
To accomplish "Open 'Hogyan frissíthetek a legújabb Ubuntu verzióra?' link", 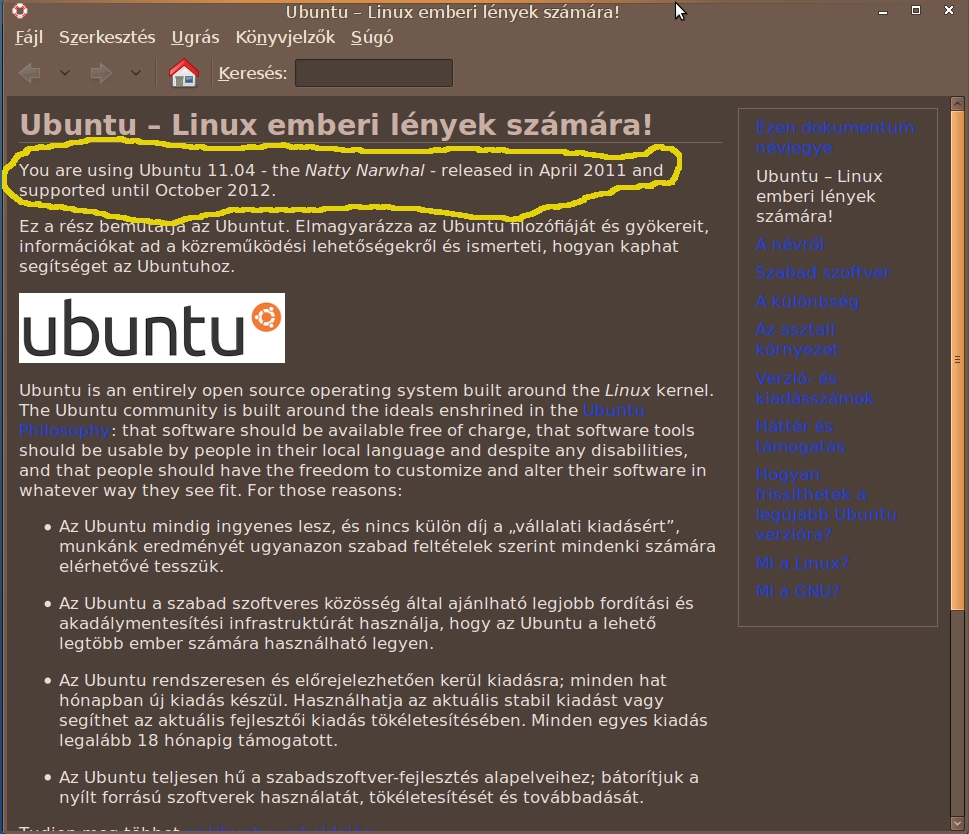I will [x=826, y=504].
